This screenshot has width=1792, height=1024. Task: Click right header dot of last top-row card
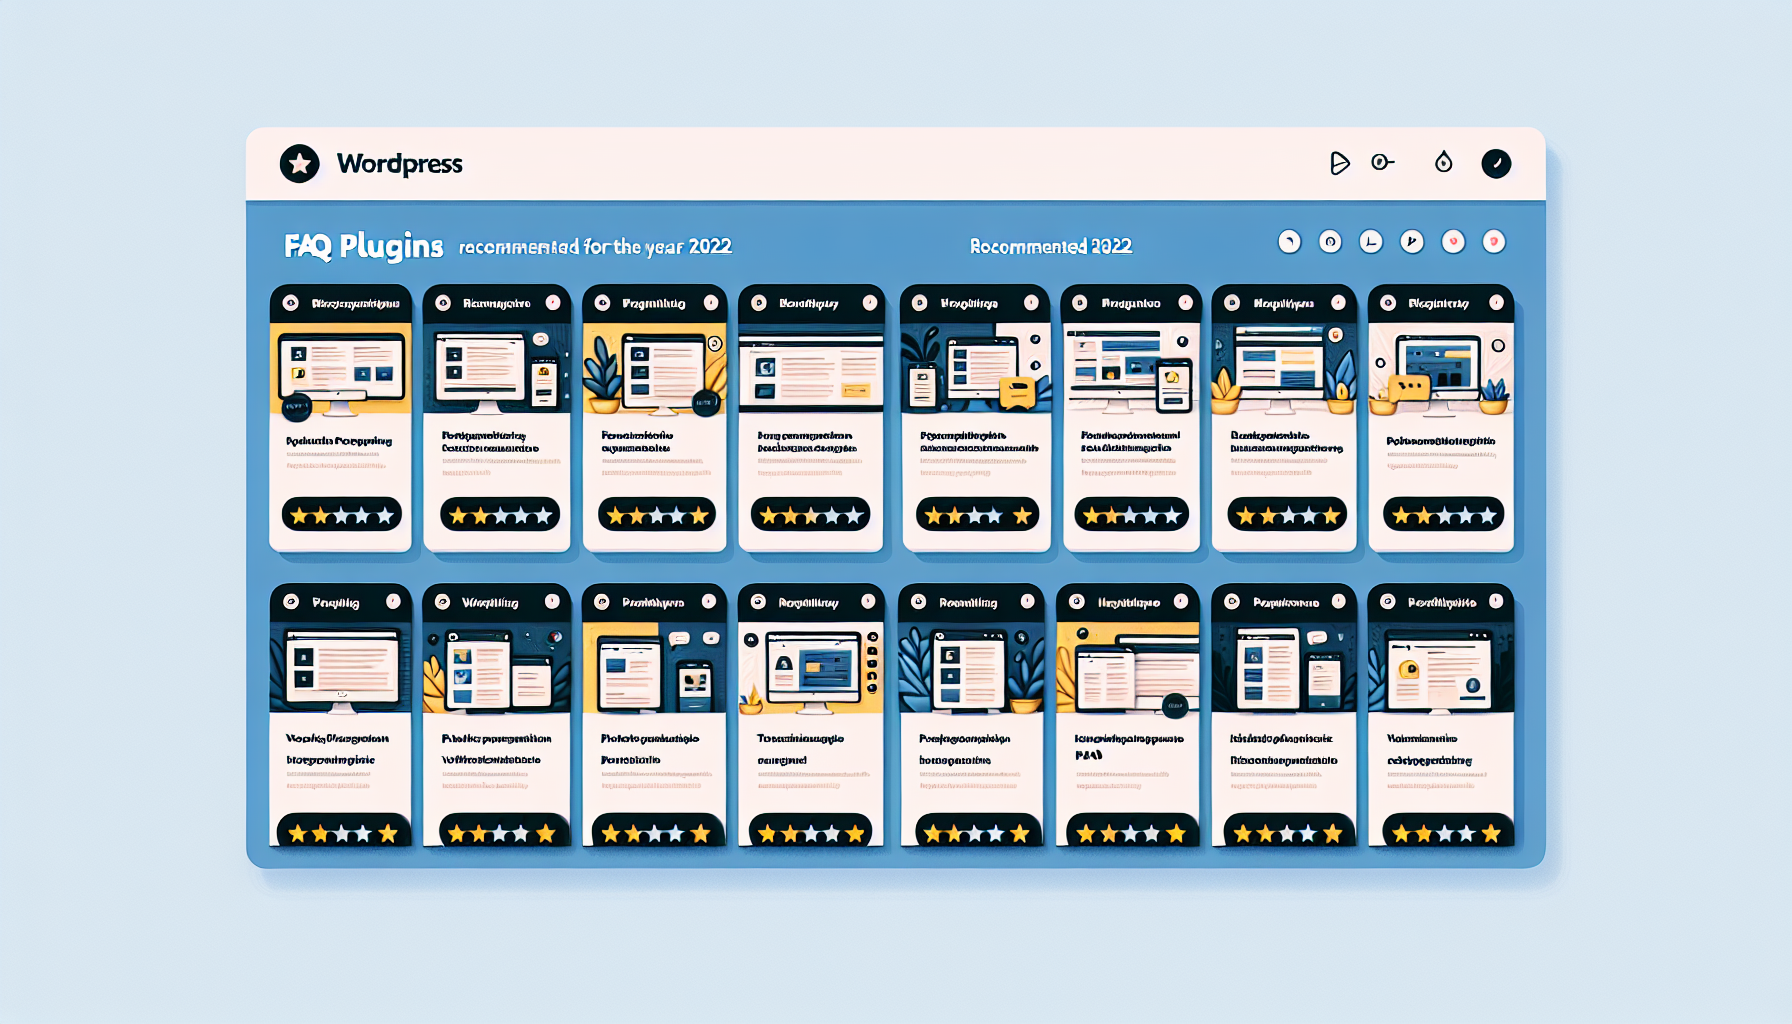pyautogui.click(x=1496, y=303)
